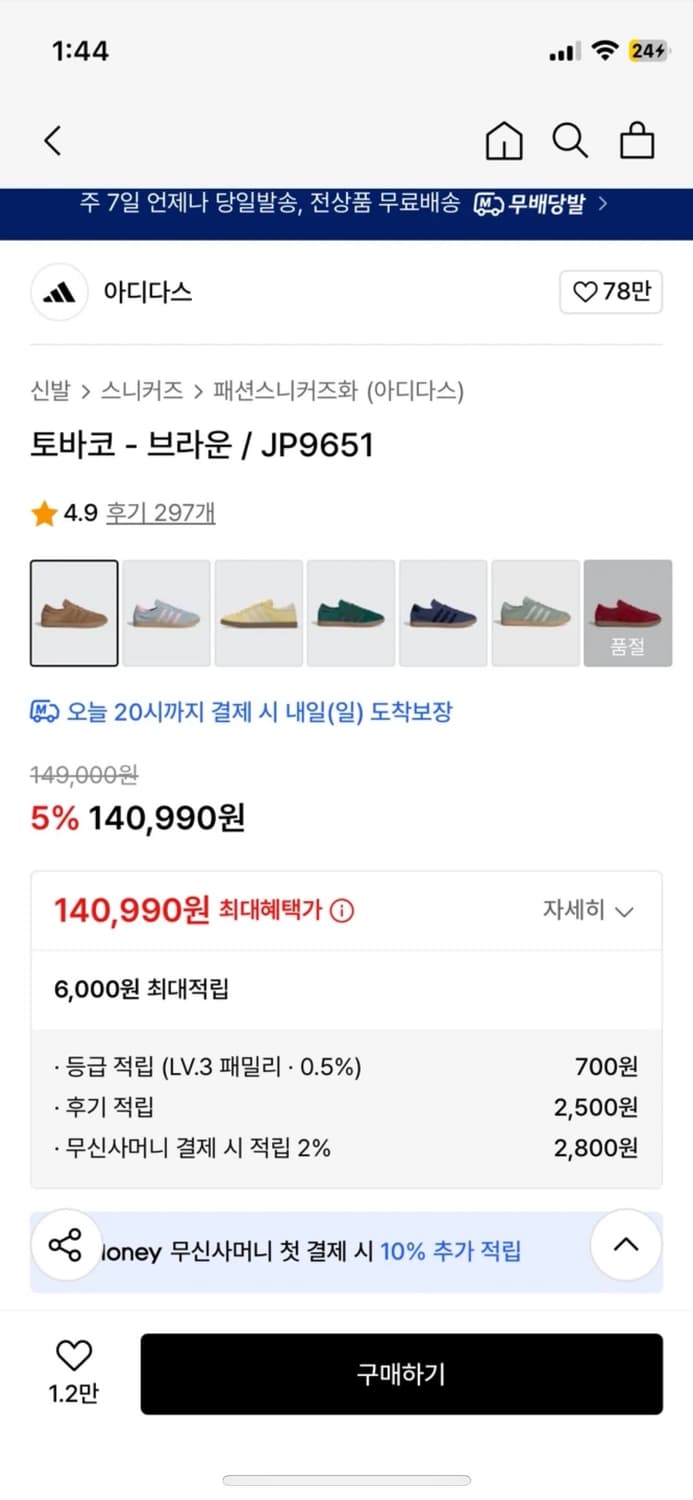Viewport: 693px width, 1500px height.
Task: Open the shopping bag icon
Action: (x=637, y=141)
